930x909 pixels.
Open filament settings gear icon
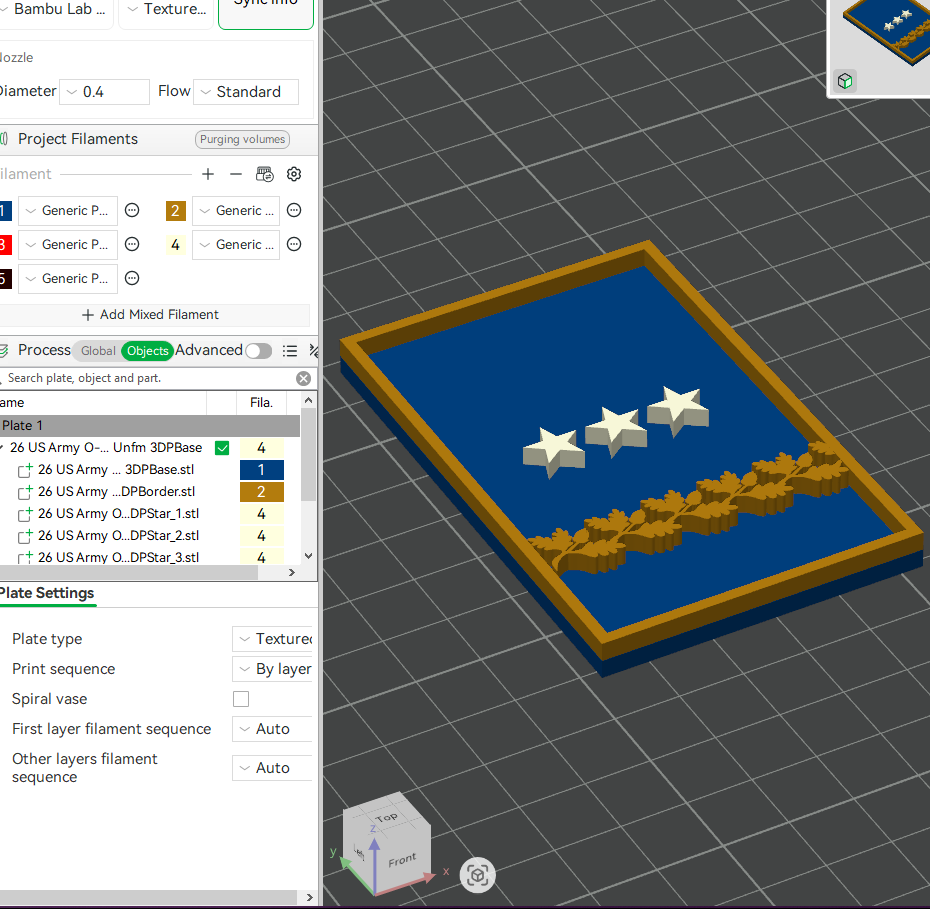(x=294, y=174)
